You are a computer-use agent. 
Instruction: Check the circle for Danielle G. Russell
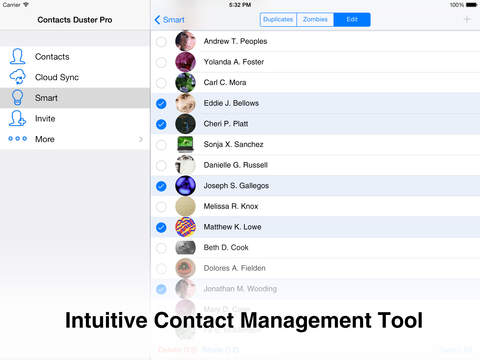click(x=161, y=165)
